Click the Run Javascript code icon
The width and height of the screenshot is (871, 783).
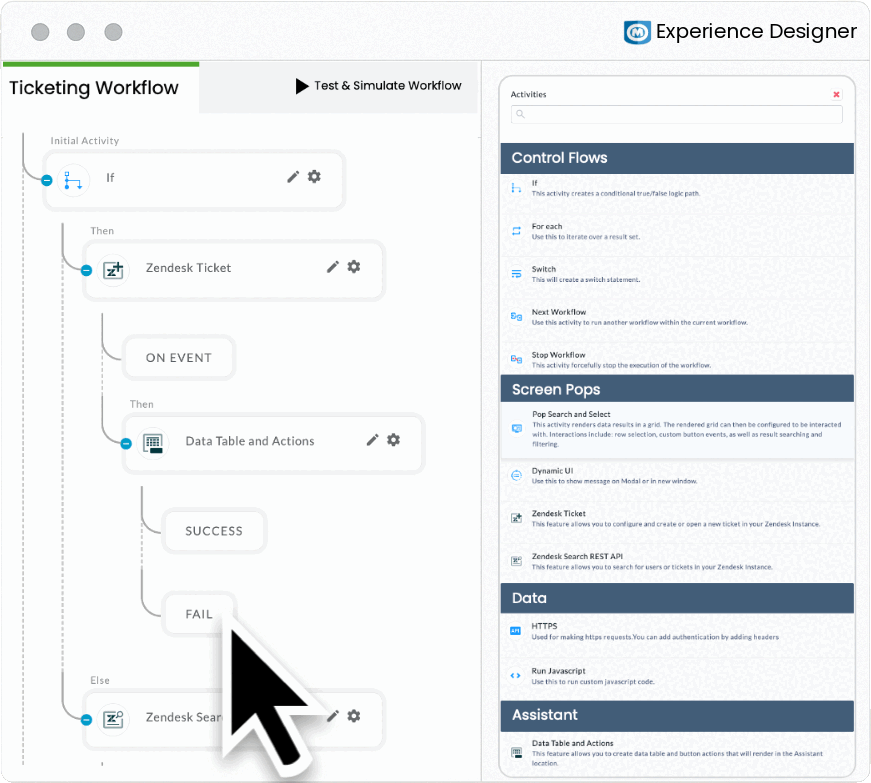(x=515, y=676)
